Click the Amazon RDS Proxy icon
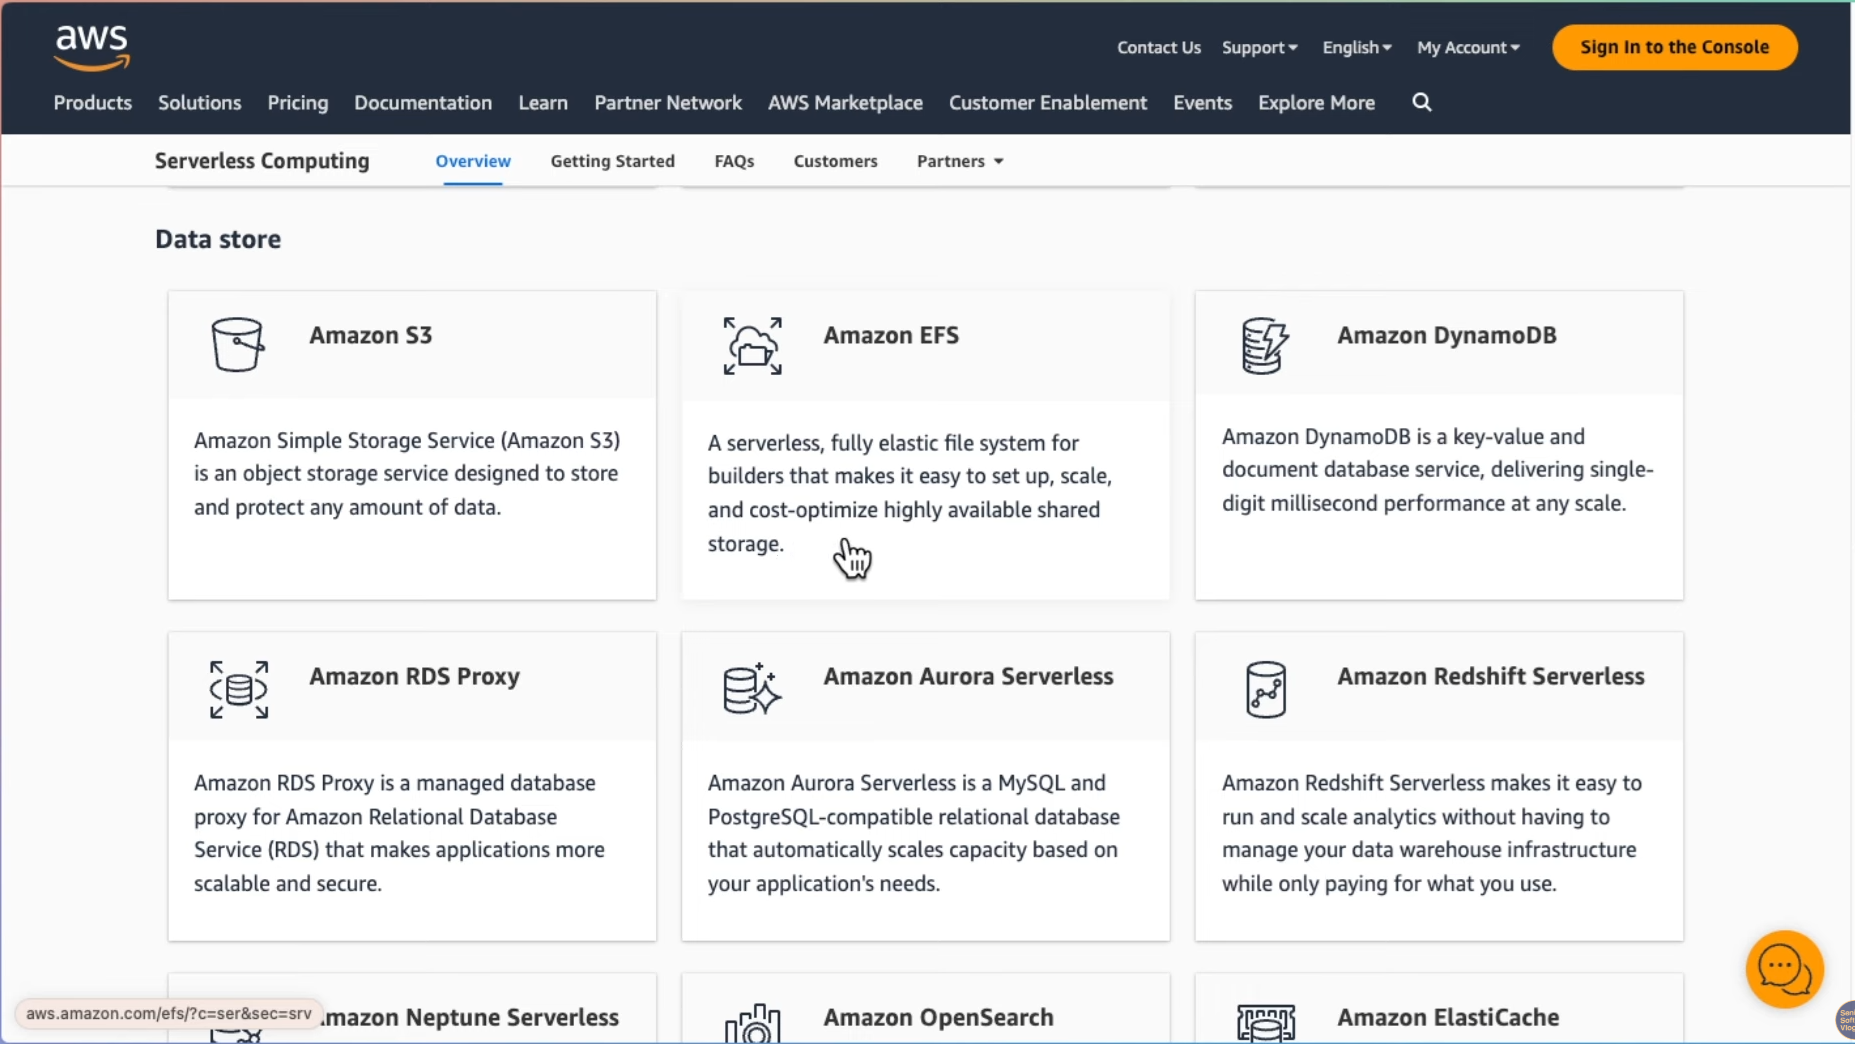This screenshot has width=1855, height=1044. (x=239, y=689)
